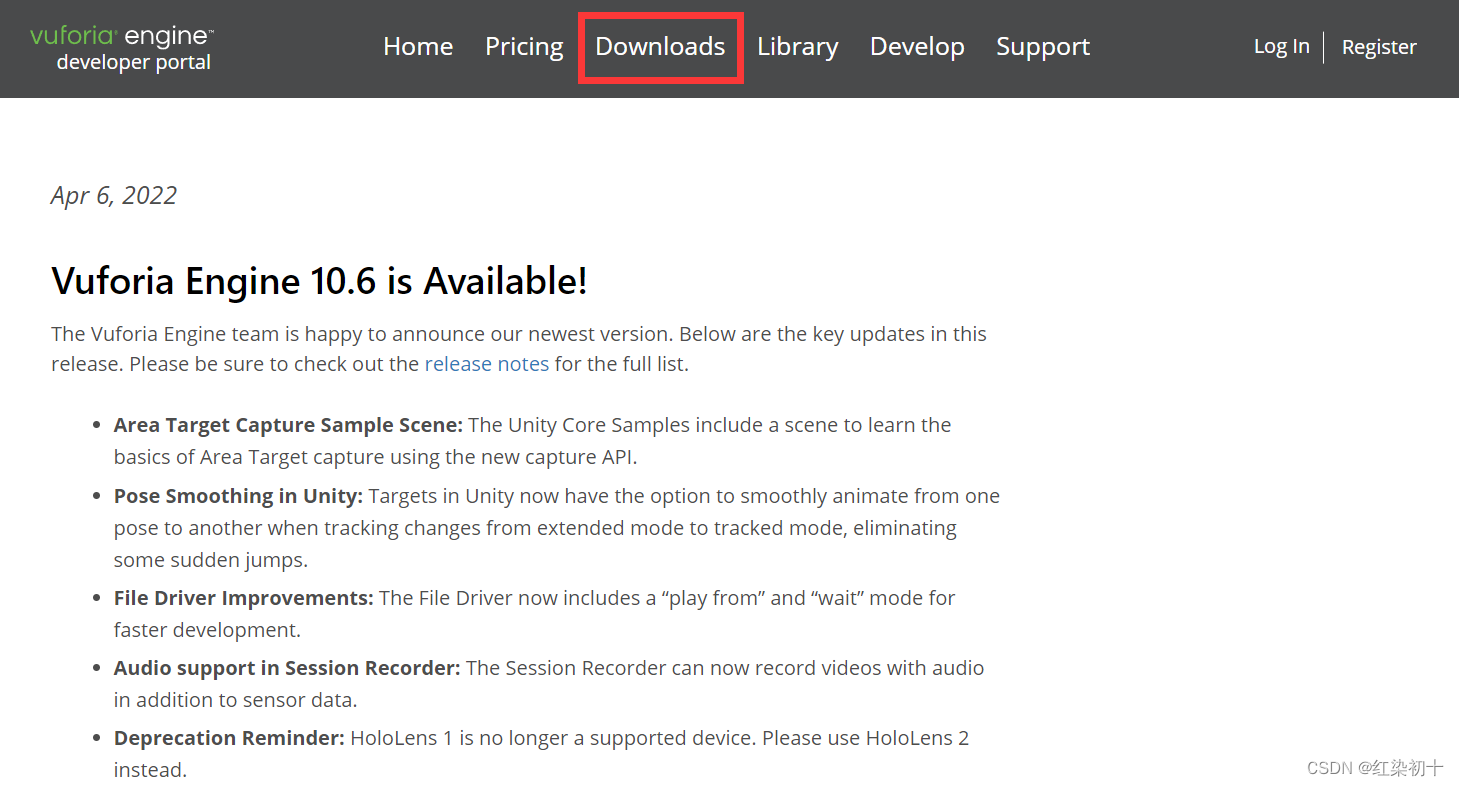The height and width of the screenshot is (786, 1459).
Task: Open the Downloads menu item
Action: pyautogui.click(x=660, y=47)
